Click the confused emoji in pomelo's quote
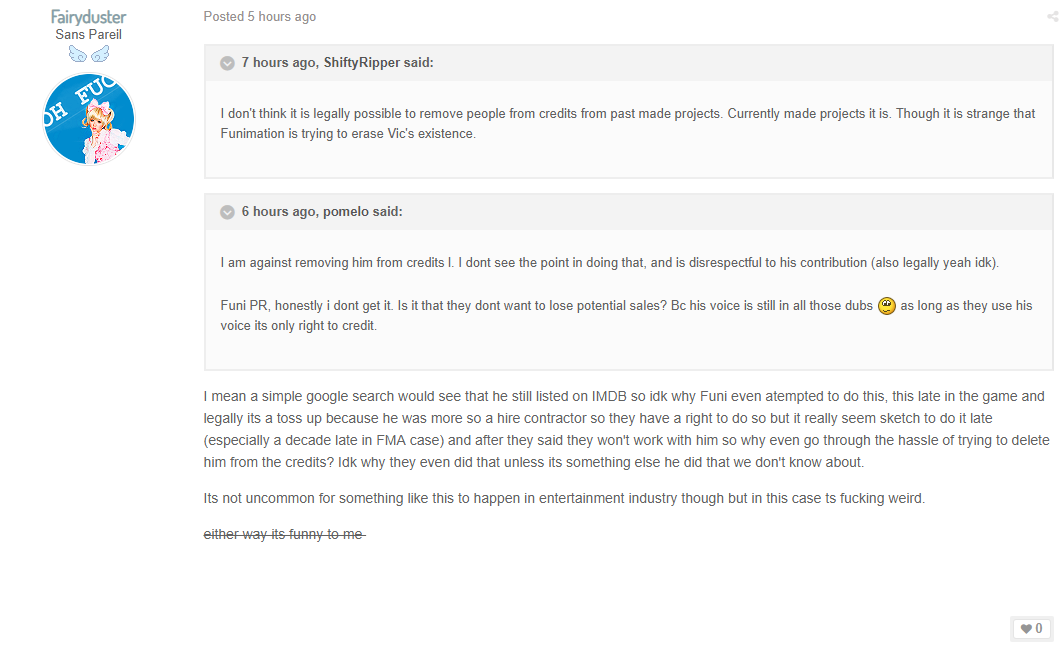Screen dimensions: 1061x652 (x=886, y=306)
